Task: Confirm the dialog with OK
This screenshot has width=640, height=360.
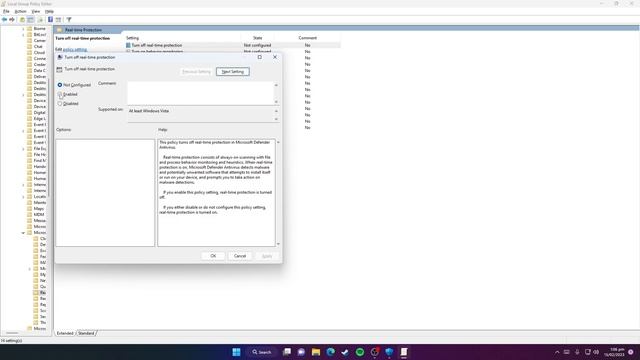Action: [213, 256]
